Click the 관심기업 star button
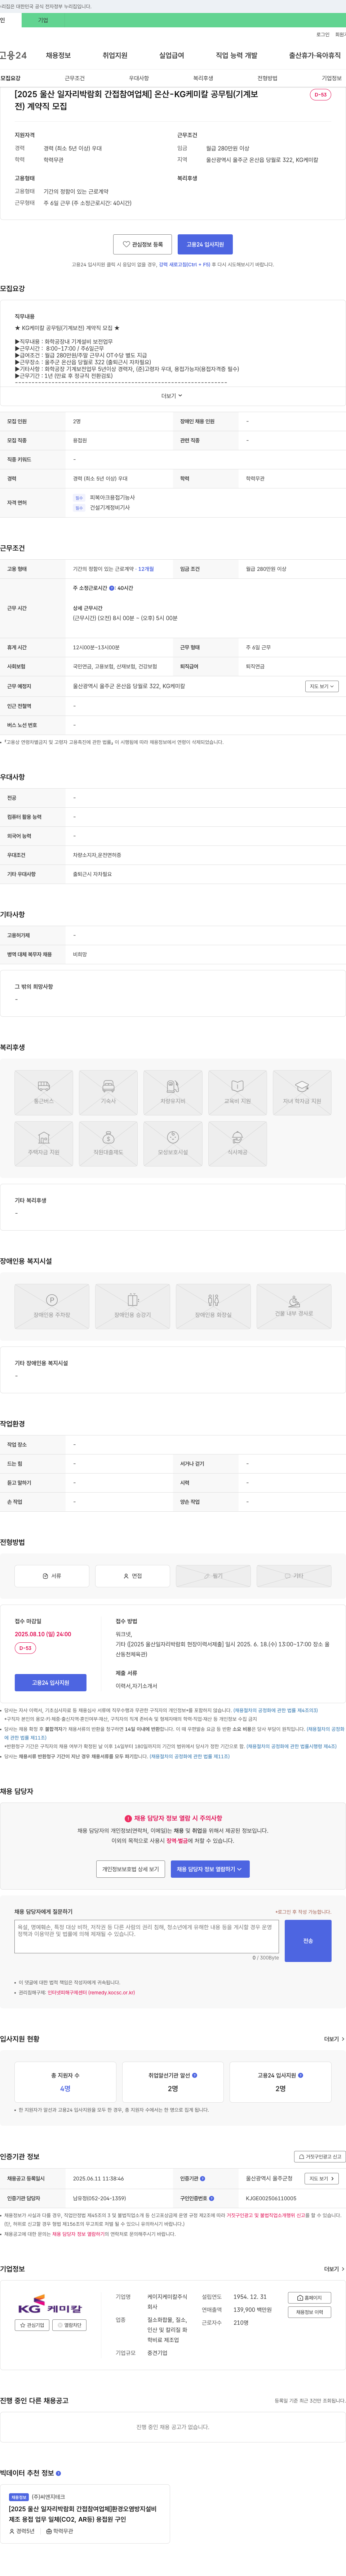This screenshot has width=346, height=2576. (32, 2325)
